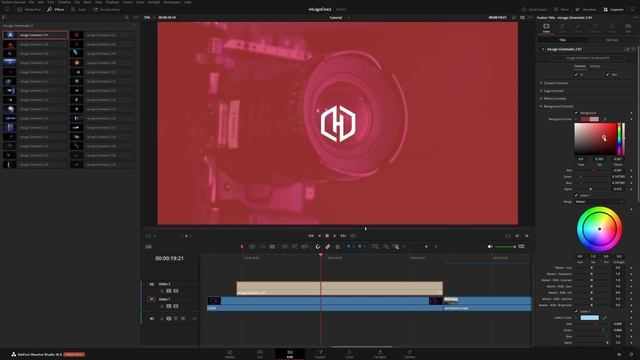Select the Blade Edit Mode tool

point(272,247)
